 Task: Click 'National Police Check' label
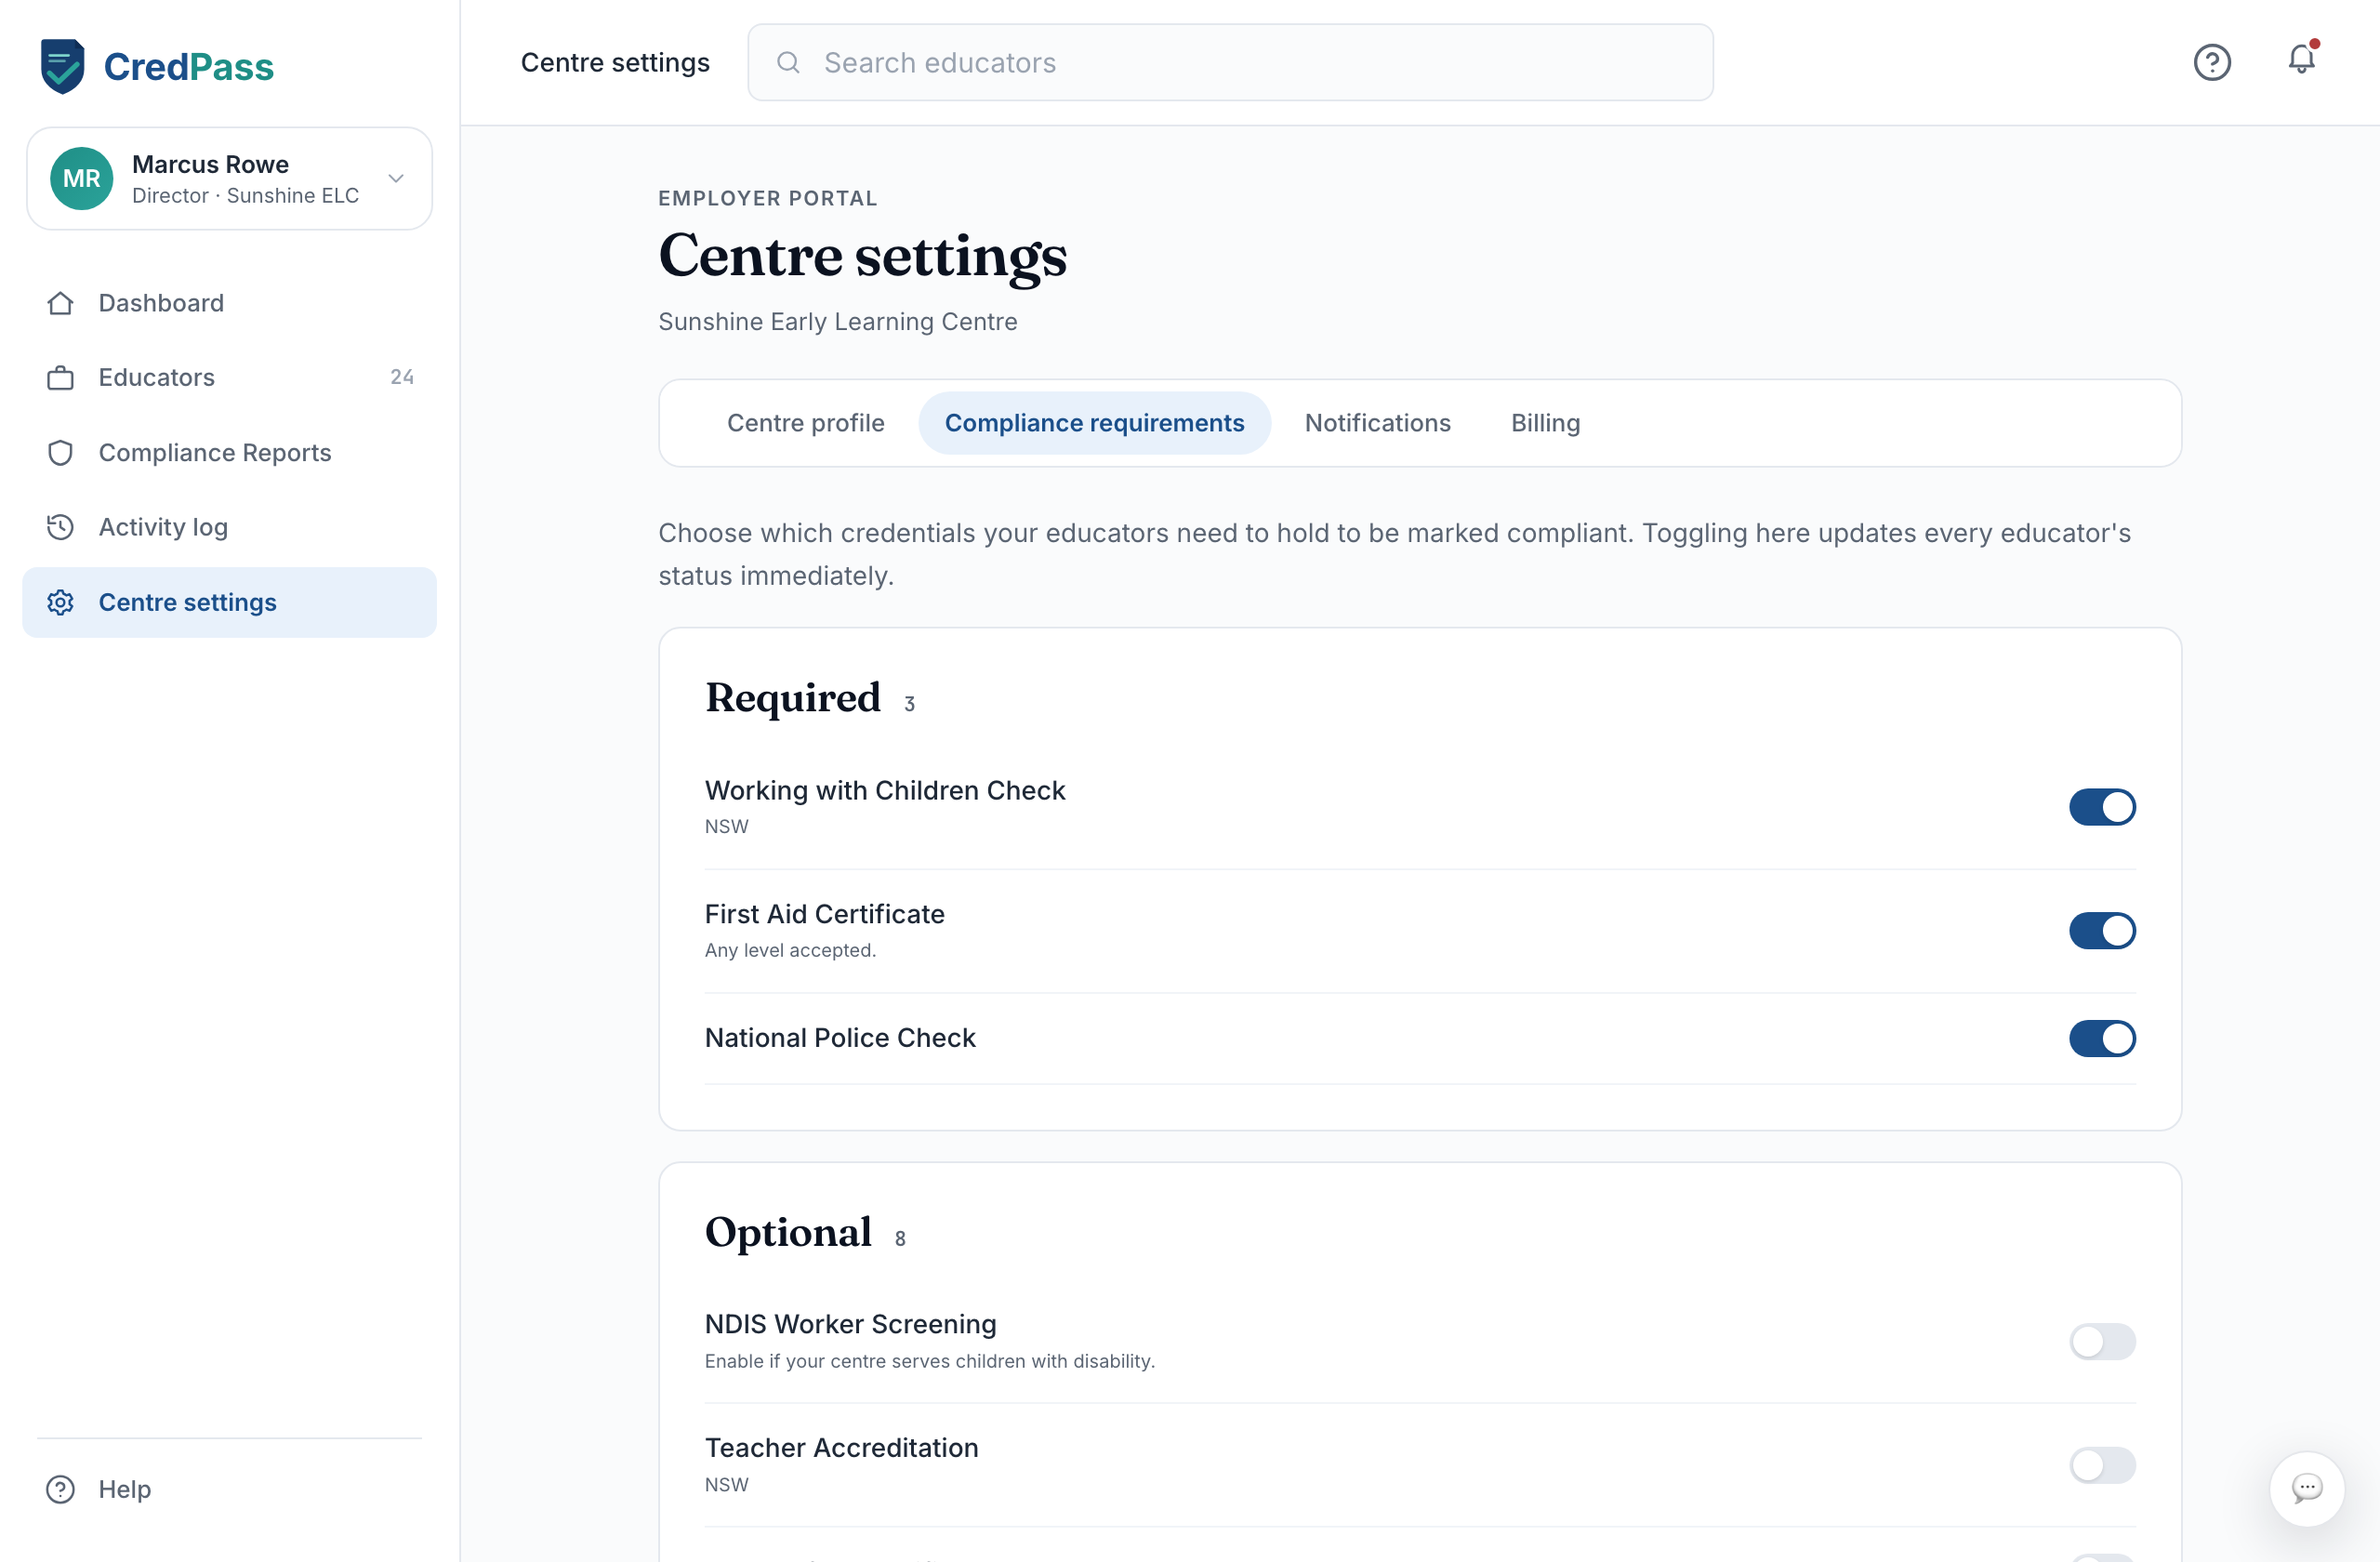pos(840,1038)
